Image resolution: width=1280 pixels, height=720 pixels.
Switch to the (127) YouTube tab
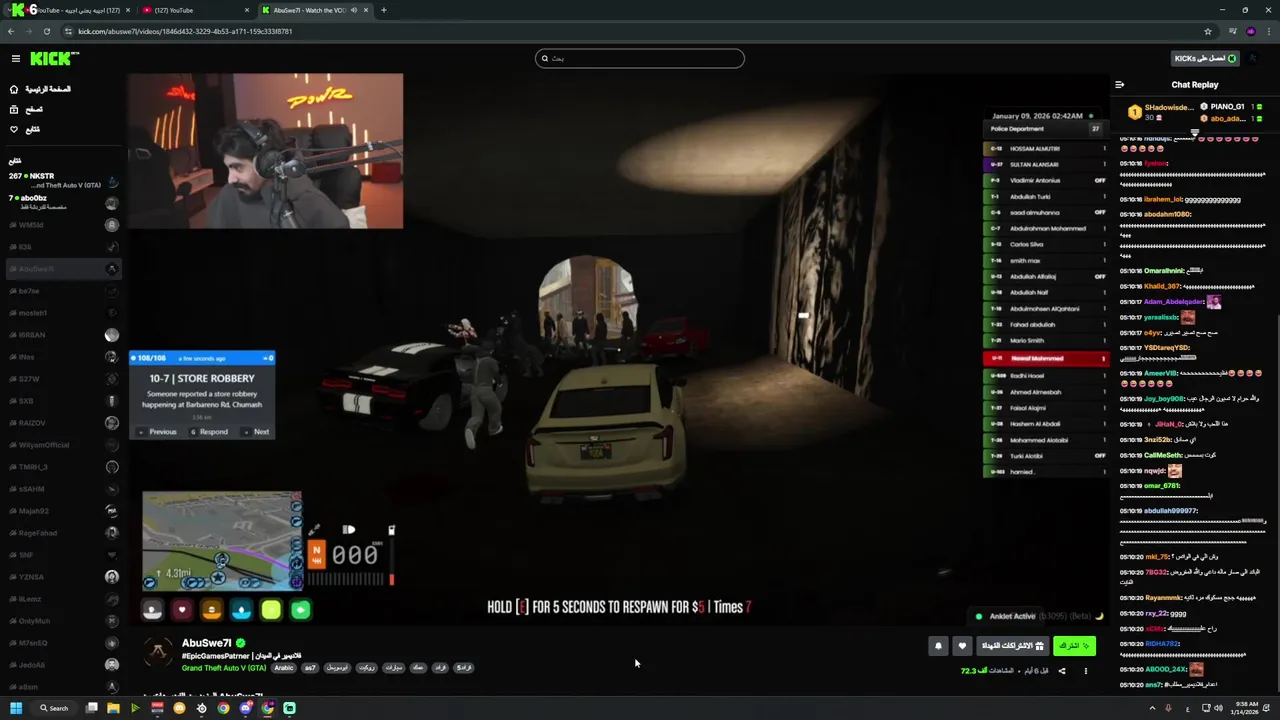pyautogui.click(x=195, y=10)
